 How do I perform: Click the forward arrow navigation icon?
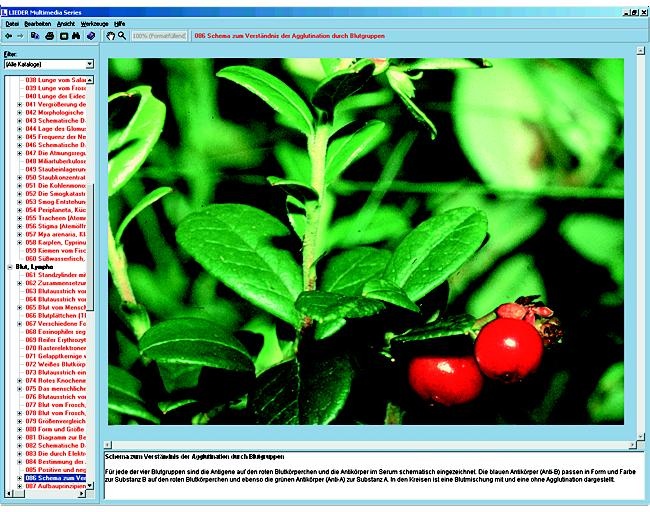[20, 35]
